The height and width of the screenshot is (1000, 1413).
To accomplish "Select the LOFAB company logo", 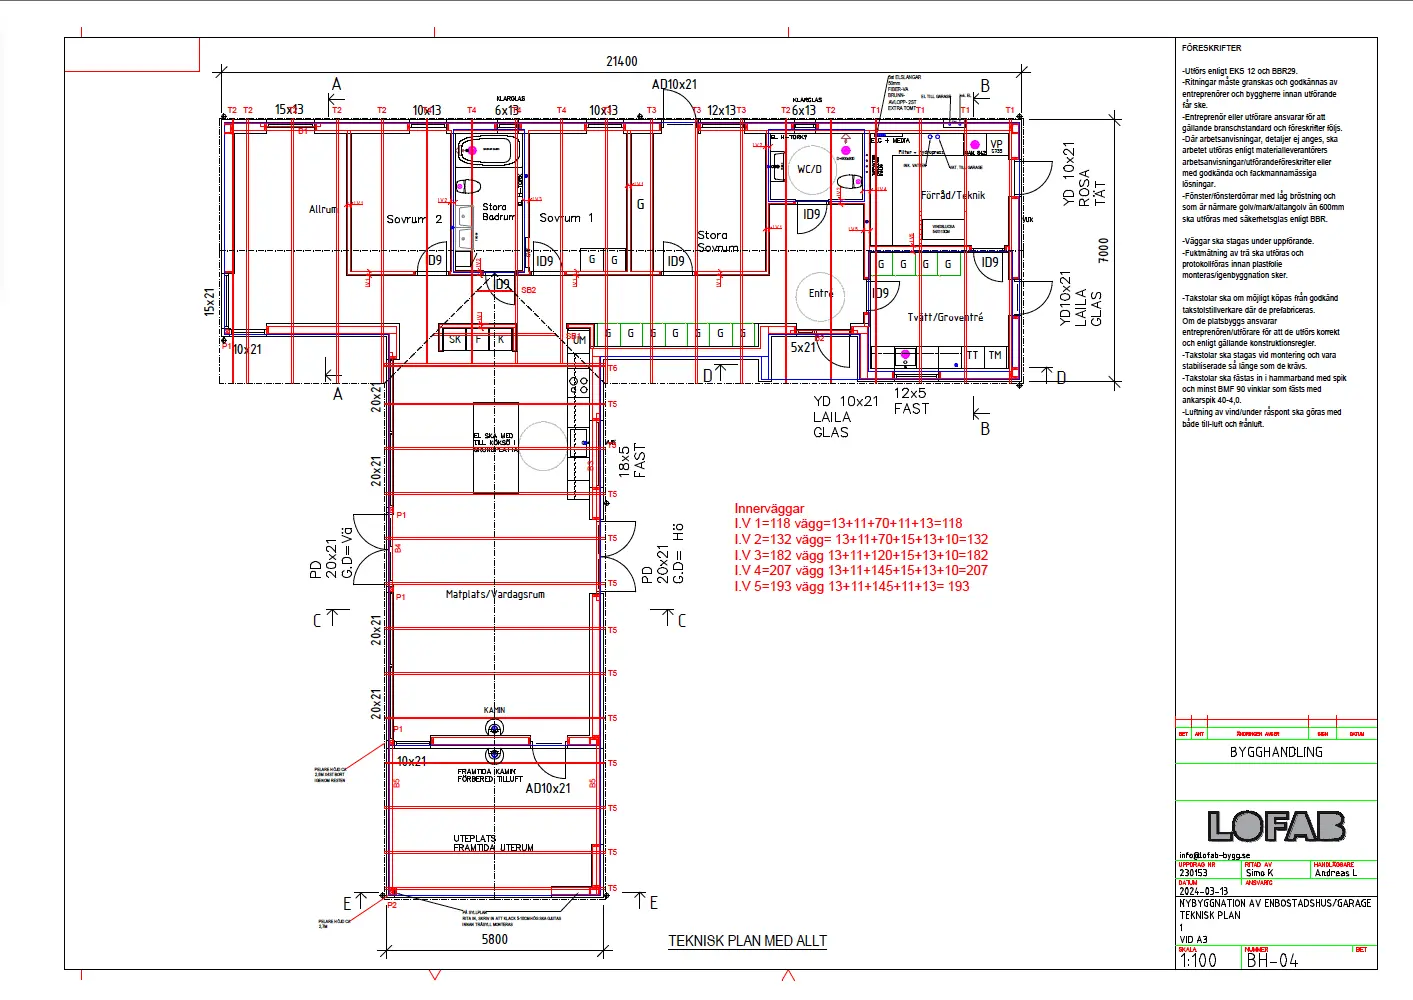I will [x=1276, y=826].
